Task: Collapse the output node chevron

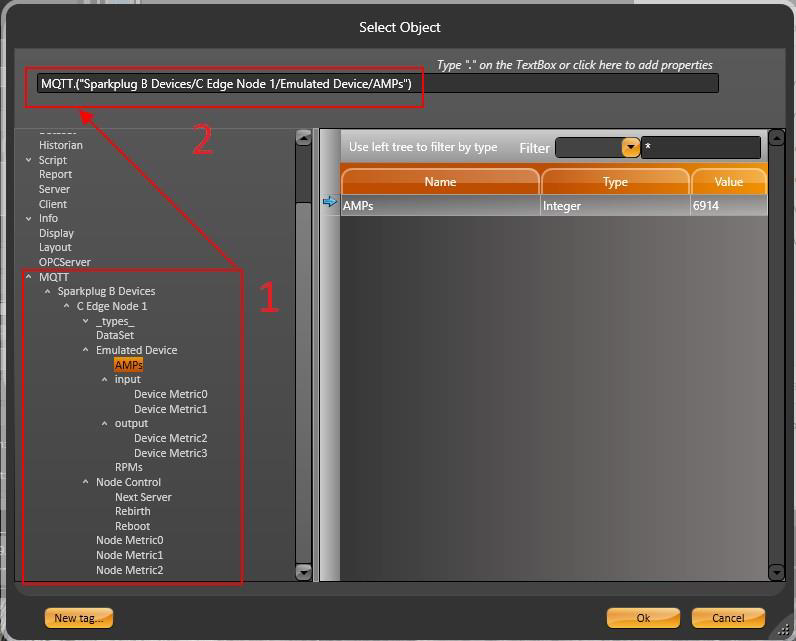Action: coord(104,423)
